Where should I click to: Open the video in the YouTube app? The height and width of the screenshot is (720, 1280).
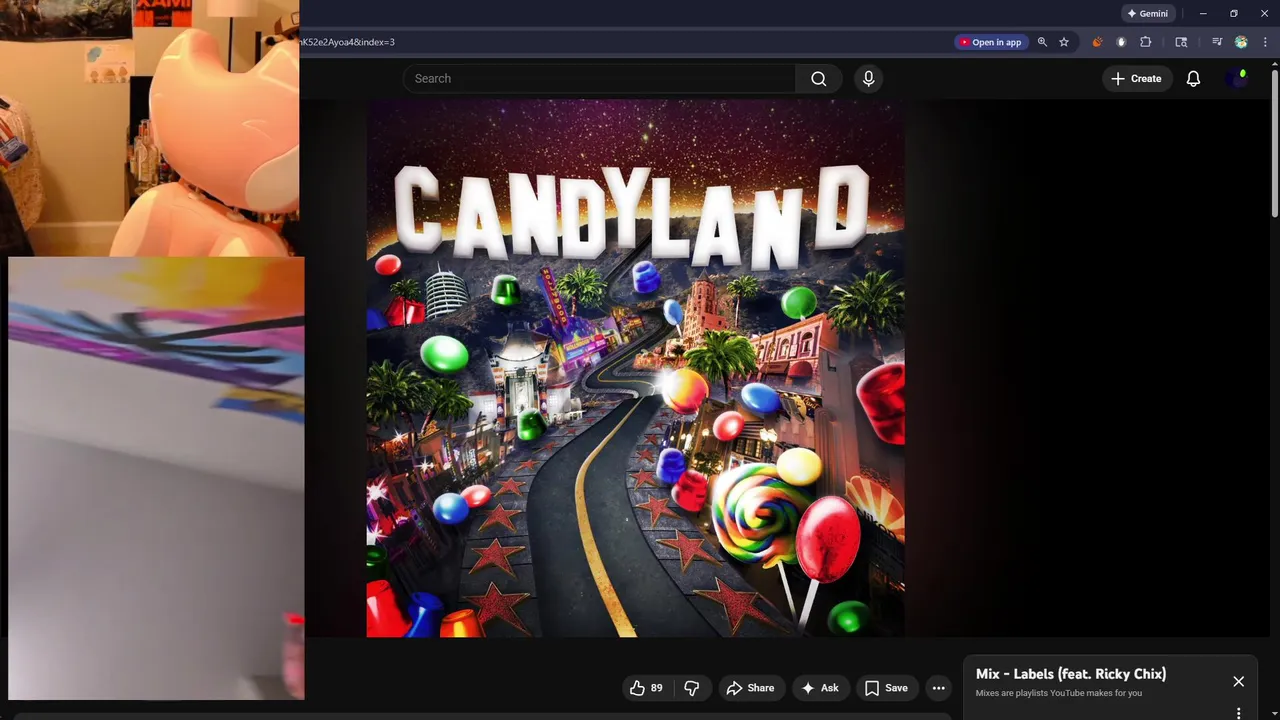(990, 42)
